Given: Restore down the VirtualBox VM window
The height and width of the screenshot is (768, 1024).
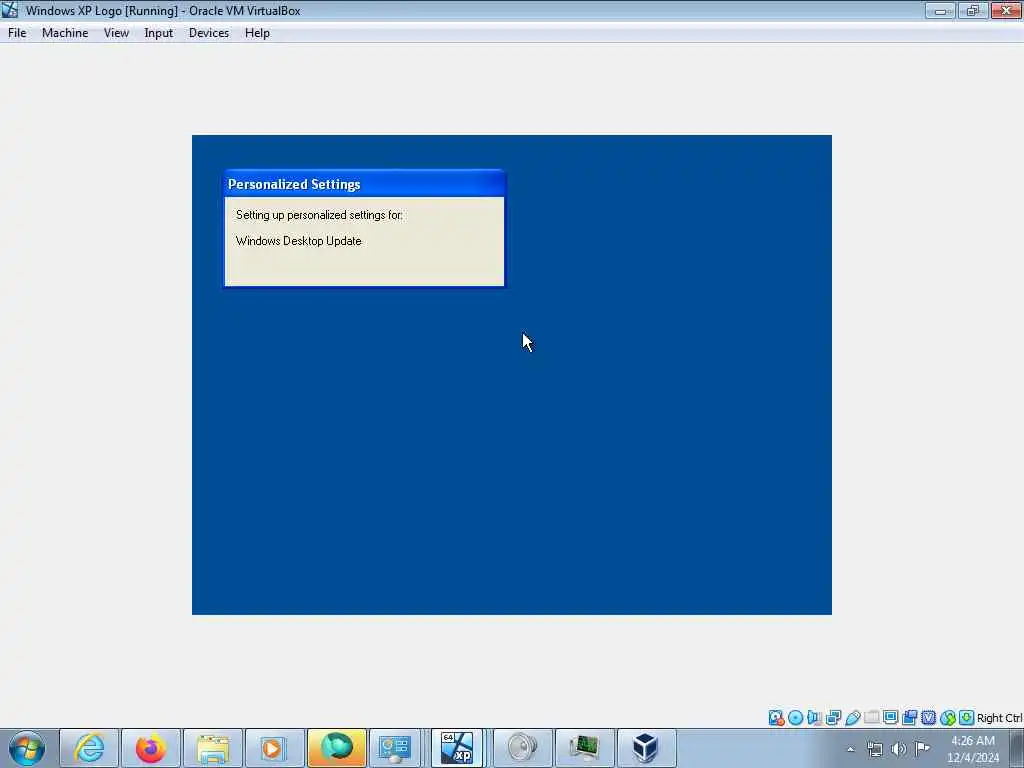Looking at the screenshot, I should coord(972,10).
